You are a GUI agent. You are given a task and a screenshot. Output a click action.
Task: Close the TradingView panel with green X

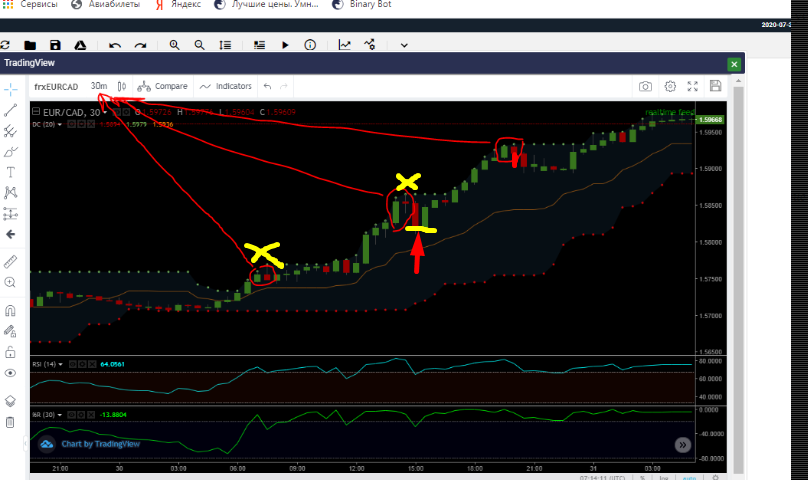pos(734,64)
